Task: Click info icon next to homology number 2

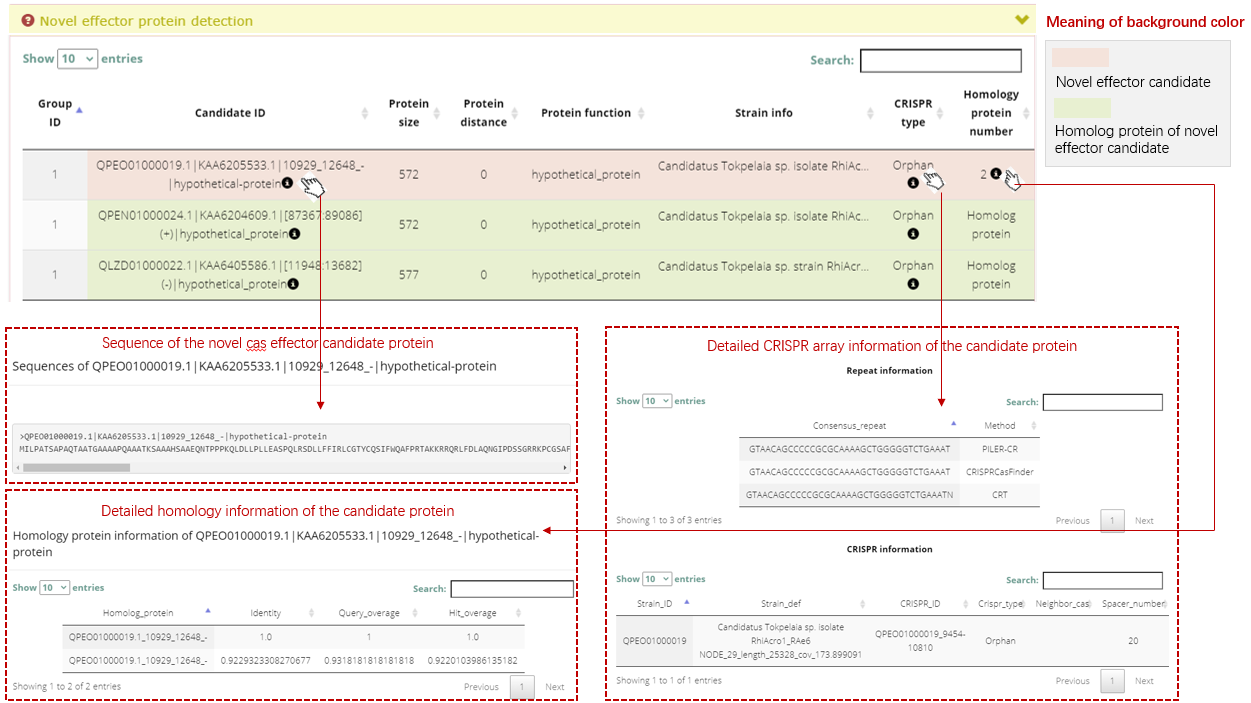Action: click(x=996, y=174)
